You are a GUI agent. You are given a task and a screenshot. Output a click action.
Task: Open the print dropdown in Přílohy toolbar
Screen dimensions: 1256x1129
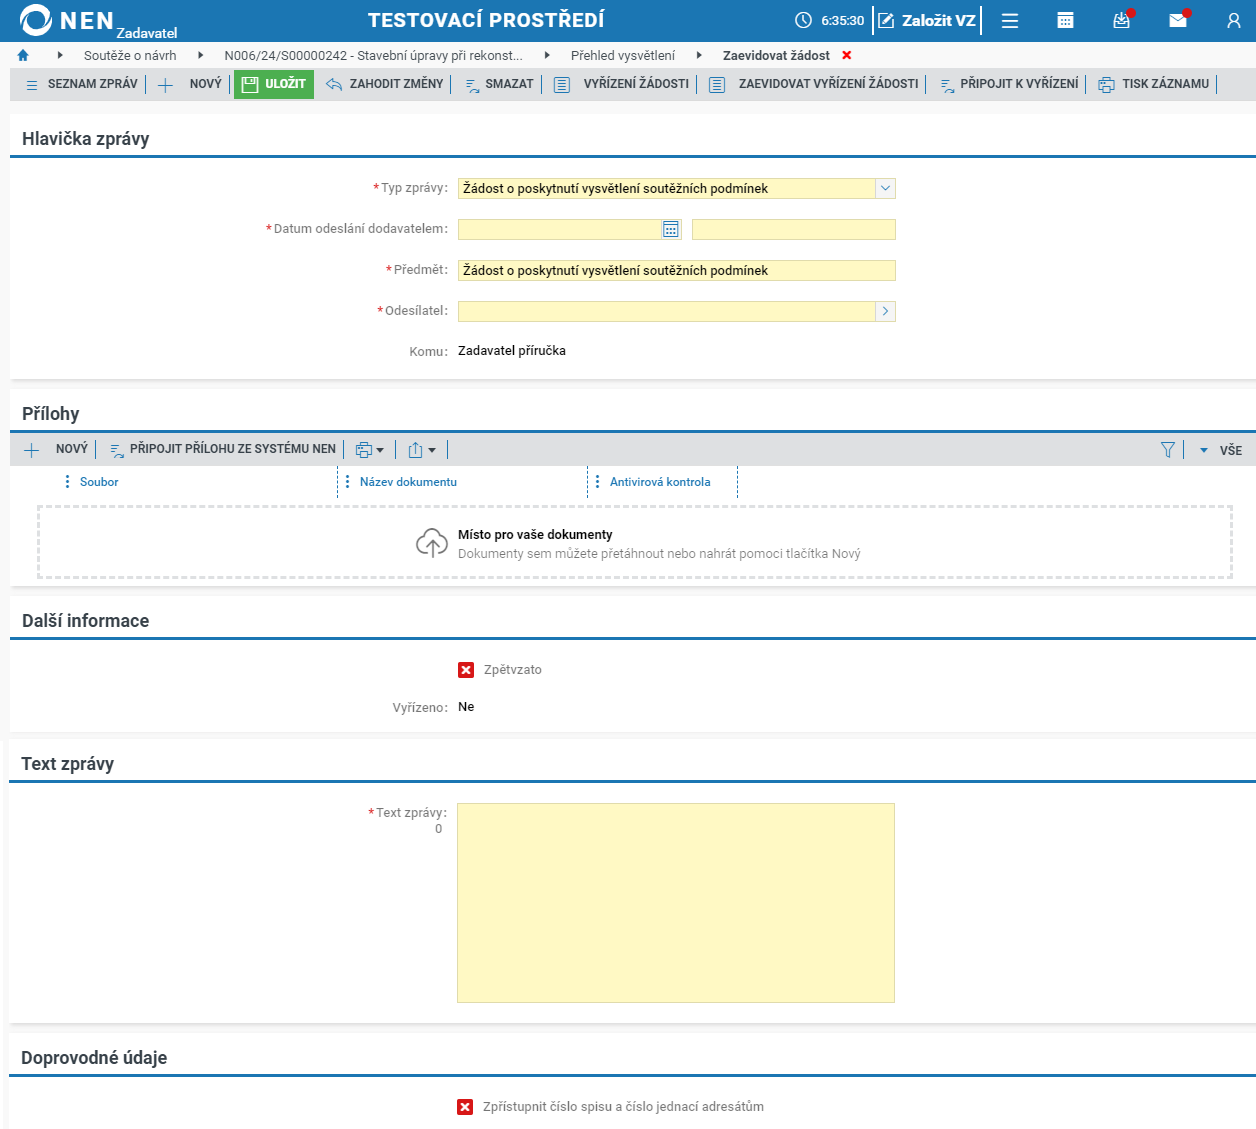click(x=370, y=450)
